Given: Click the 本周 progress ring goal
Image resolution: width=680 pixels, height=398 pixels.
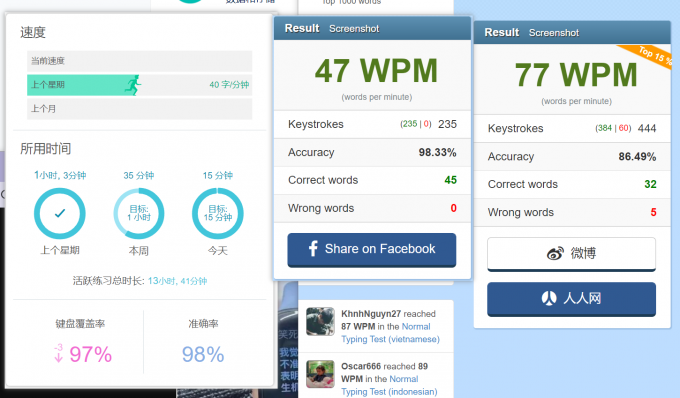Looking at the screenshot, I should [x=139, y=213].
